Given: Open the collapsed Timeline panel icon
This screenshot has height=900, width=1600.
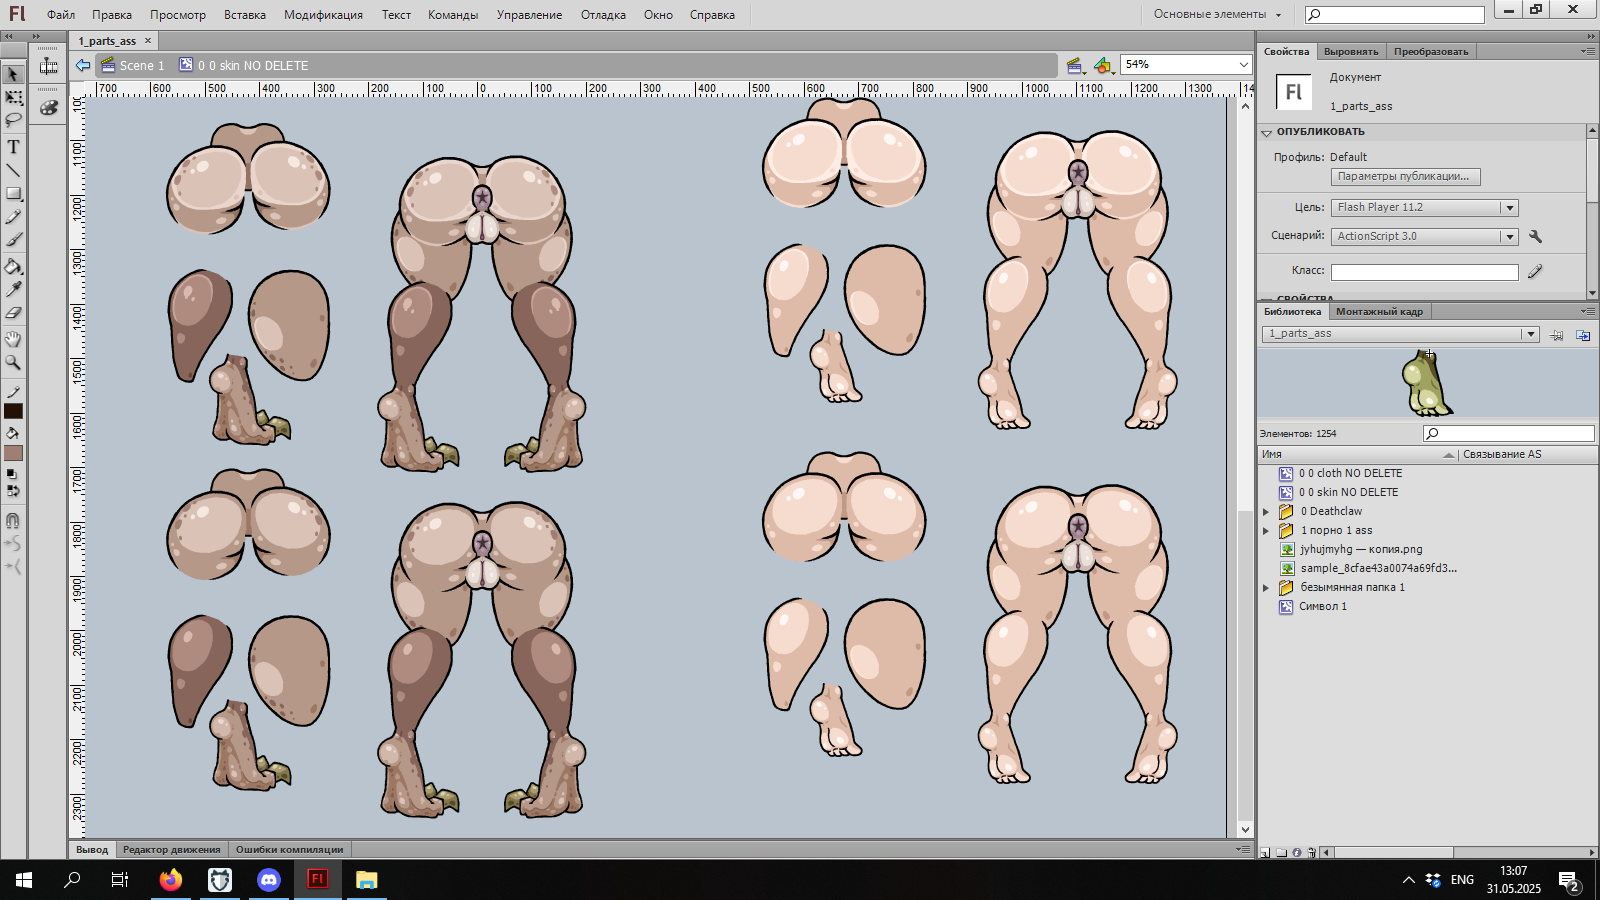Looking at the screenshot, I should pyautogui.click(x=48, y=67).
